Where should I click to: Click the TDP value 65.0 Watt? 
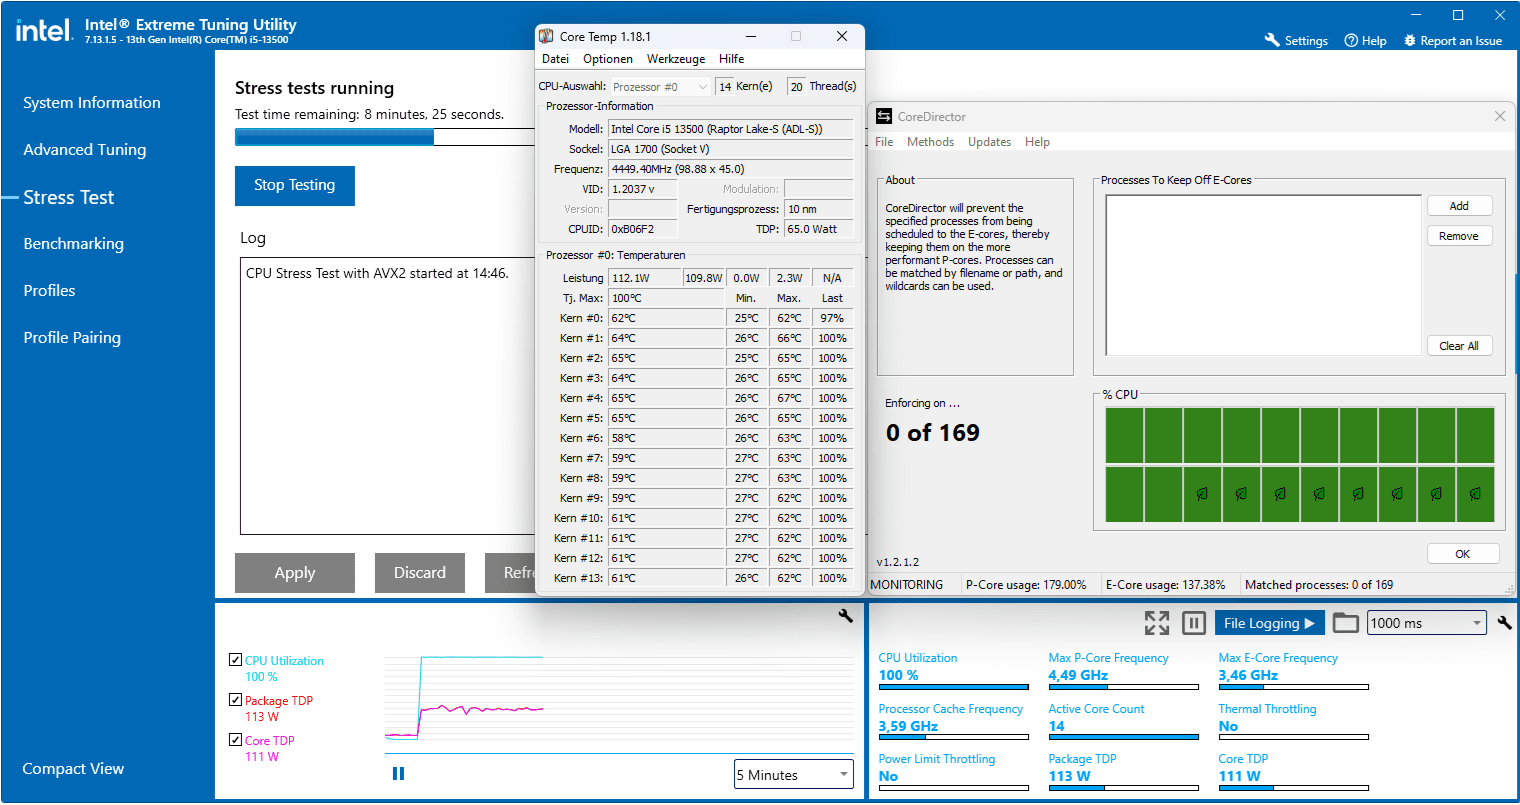pos(818,229)
